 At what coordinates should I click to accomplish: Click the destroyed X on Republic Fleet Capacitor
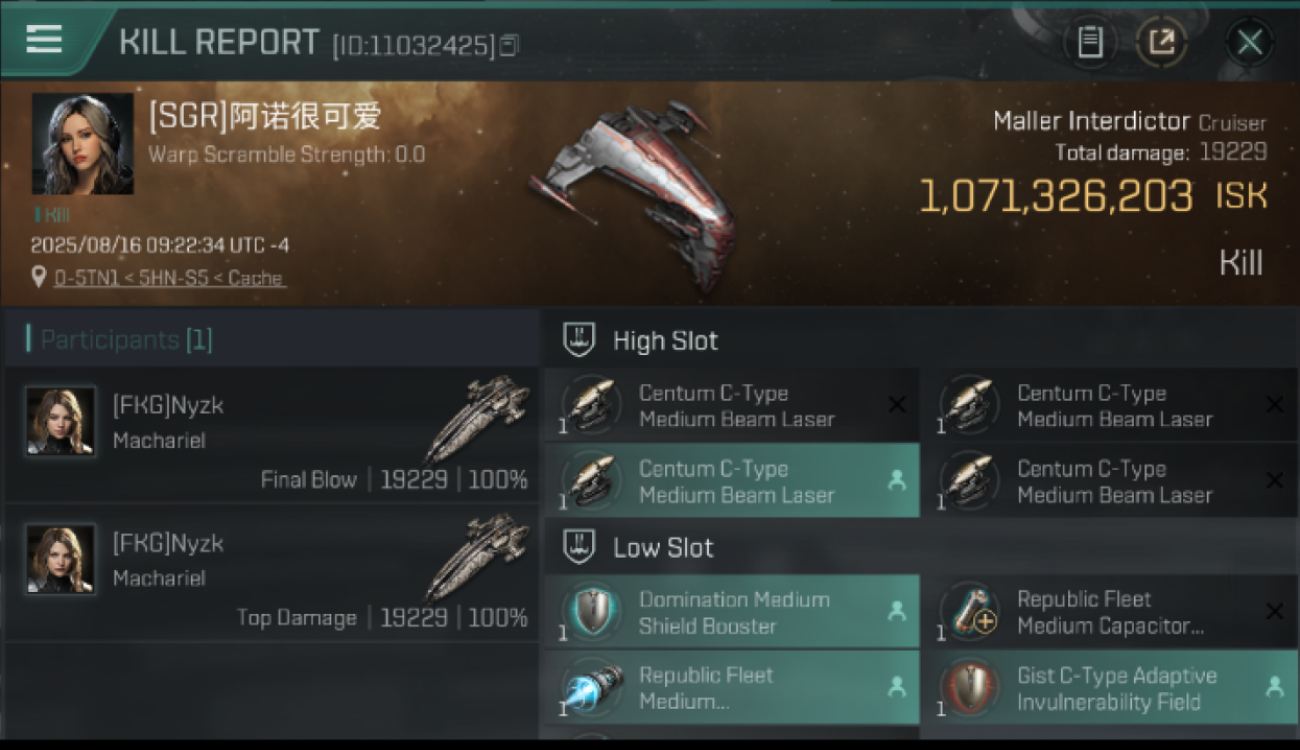(x=1274, y=611)
